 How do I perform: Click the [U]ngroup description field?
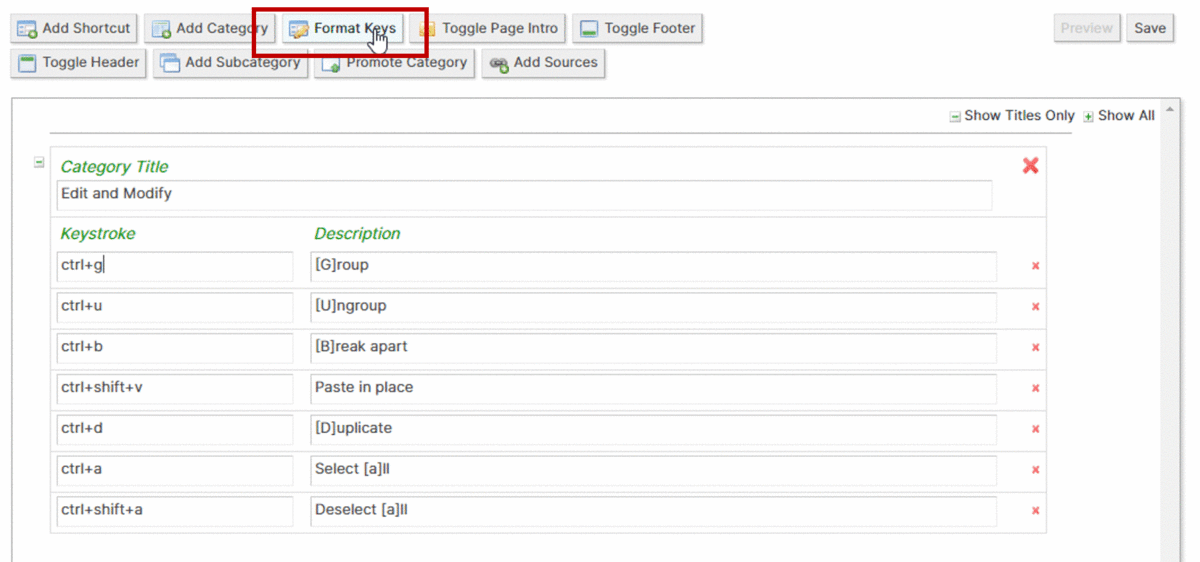(x=653, y=307)
